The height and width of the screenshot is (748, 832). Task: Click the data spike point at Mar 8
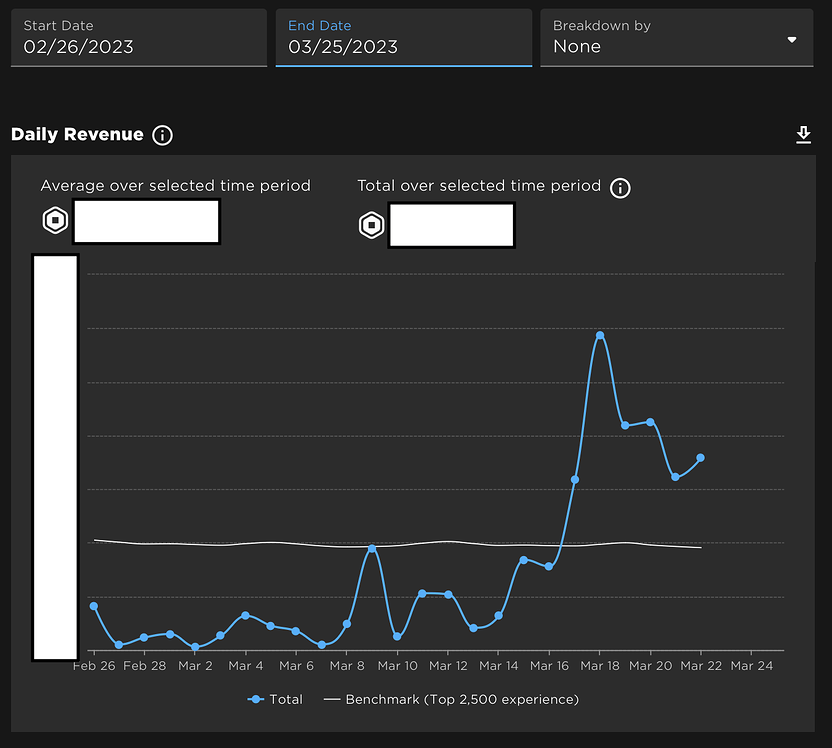click(x=371, y=548)
